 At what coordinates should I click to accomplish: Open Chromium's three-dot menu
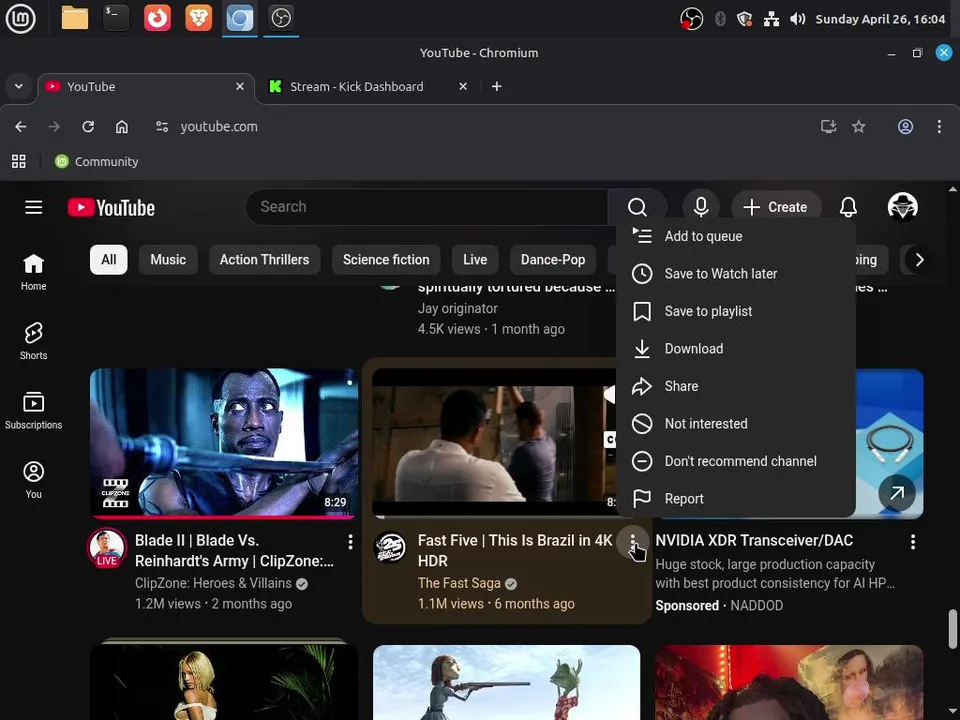(x=939, y=127)
